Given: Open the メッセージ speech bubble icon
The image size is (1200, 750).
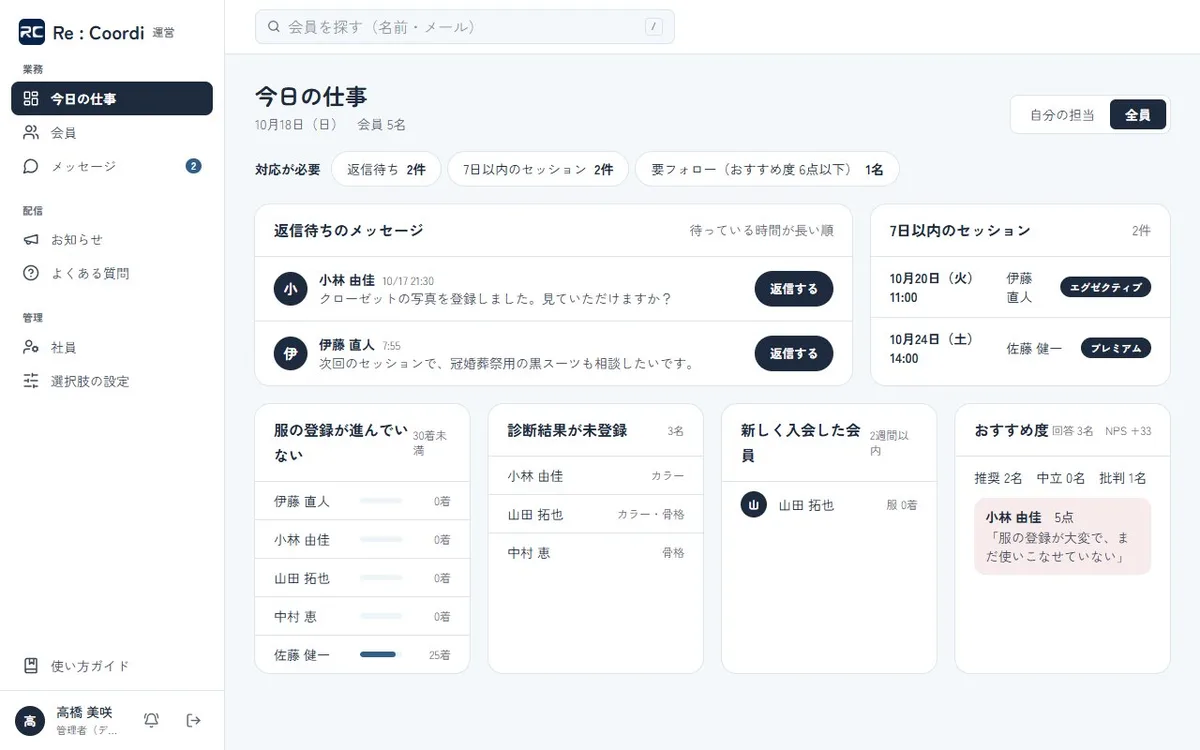Looking at the screenshot, I should coord(31,166).
